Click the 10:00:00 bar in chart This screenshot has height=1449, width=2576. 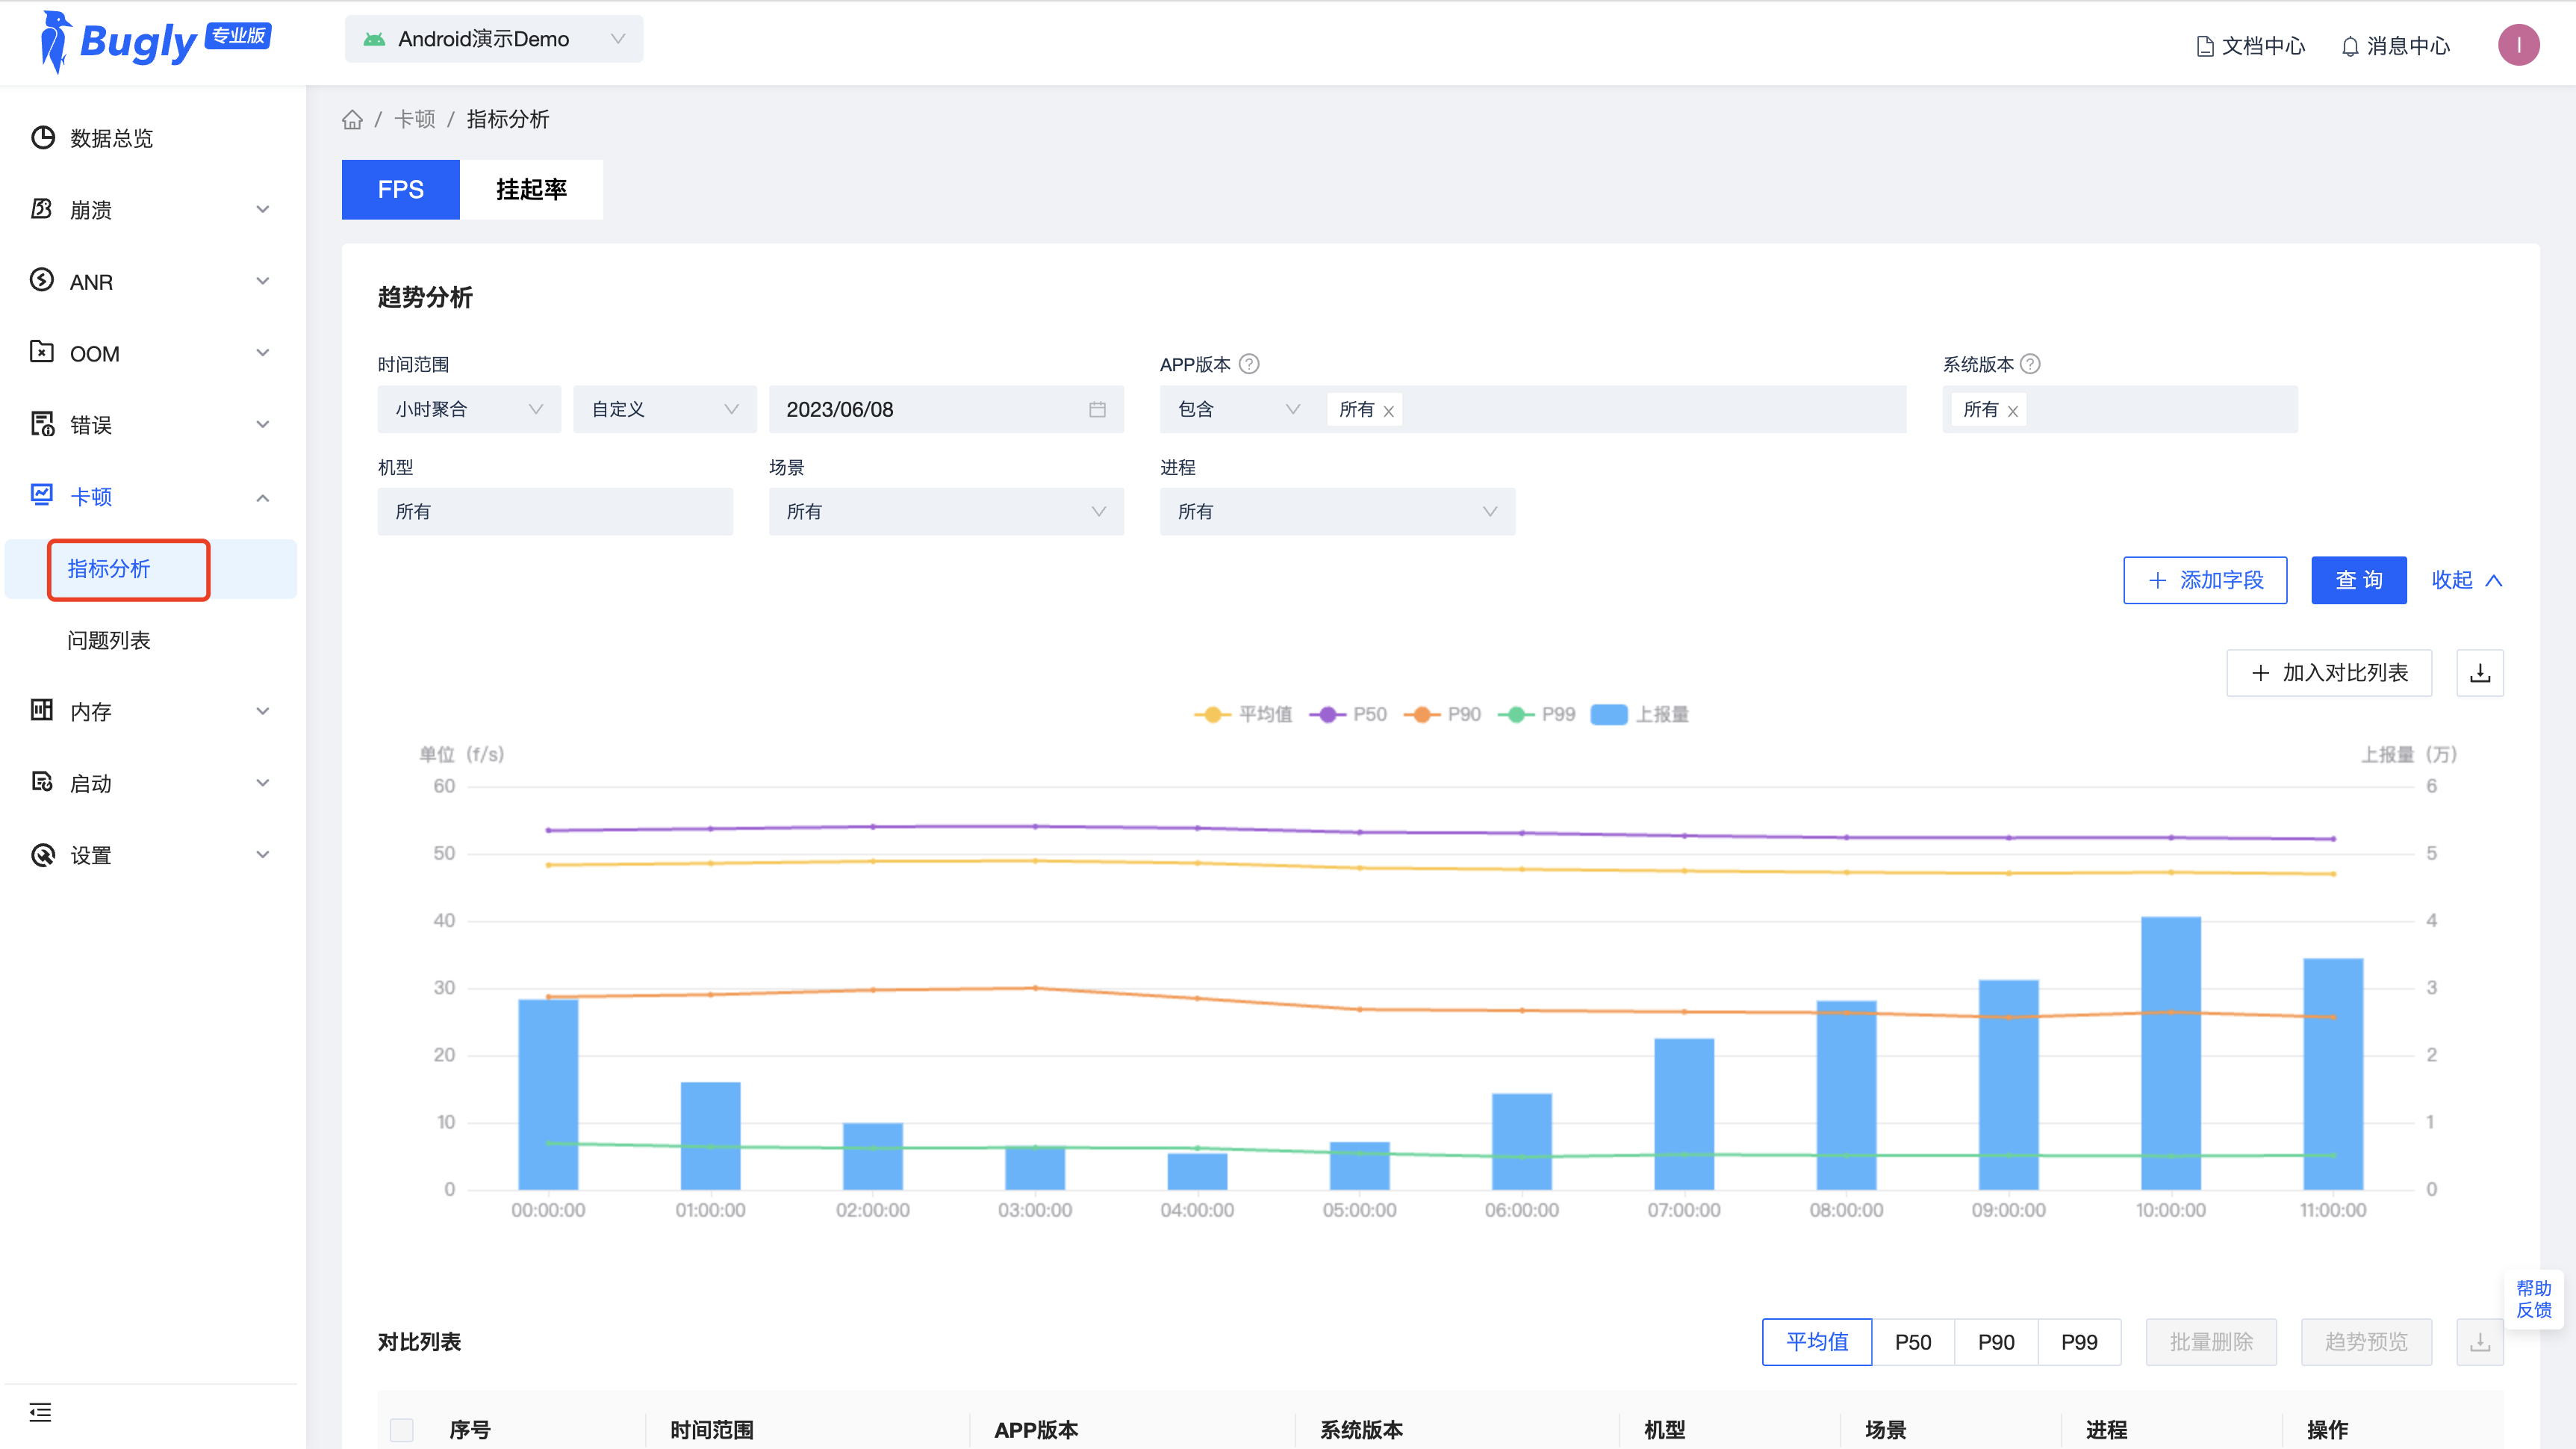(x=2171, y=1053)
